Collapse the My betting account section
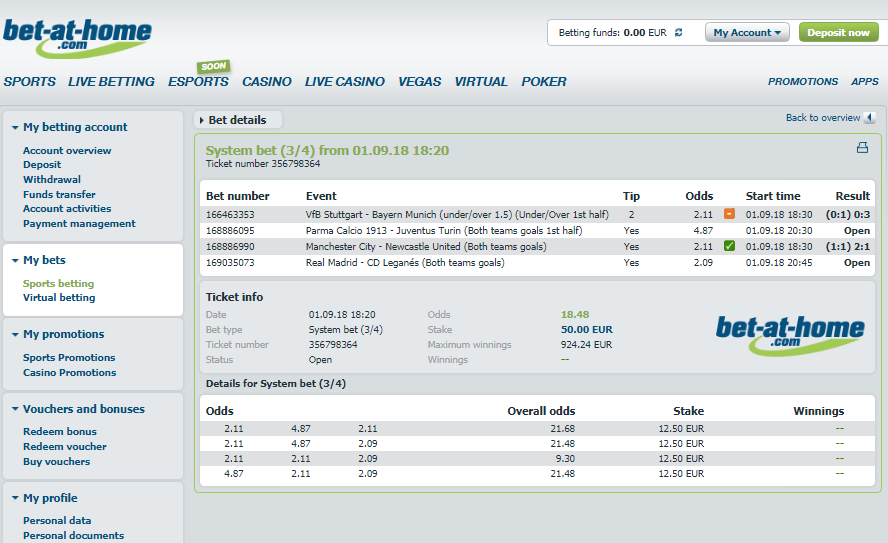This screenshot has width=888, height=543. (x=15, y=127)
